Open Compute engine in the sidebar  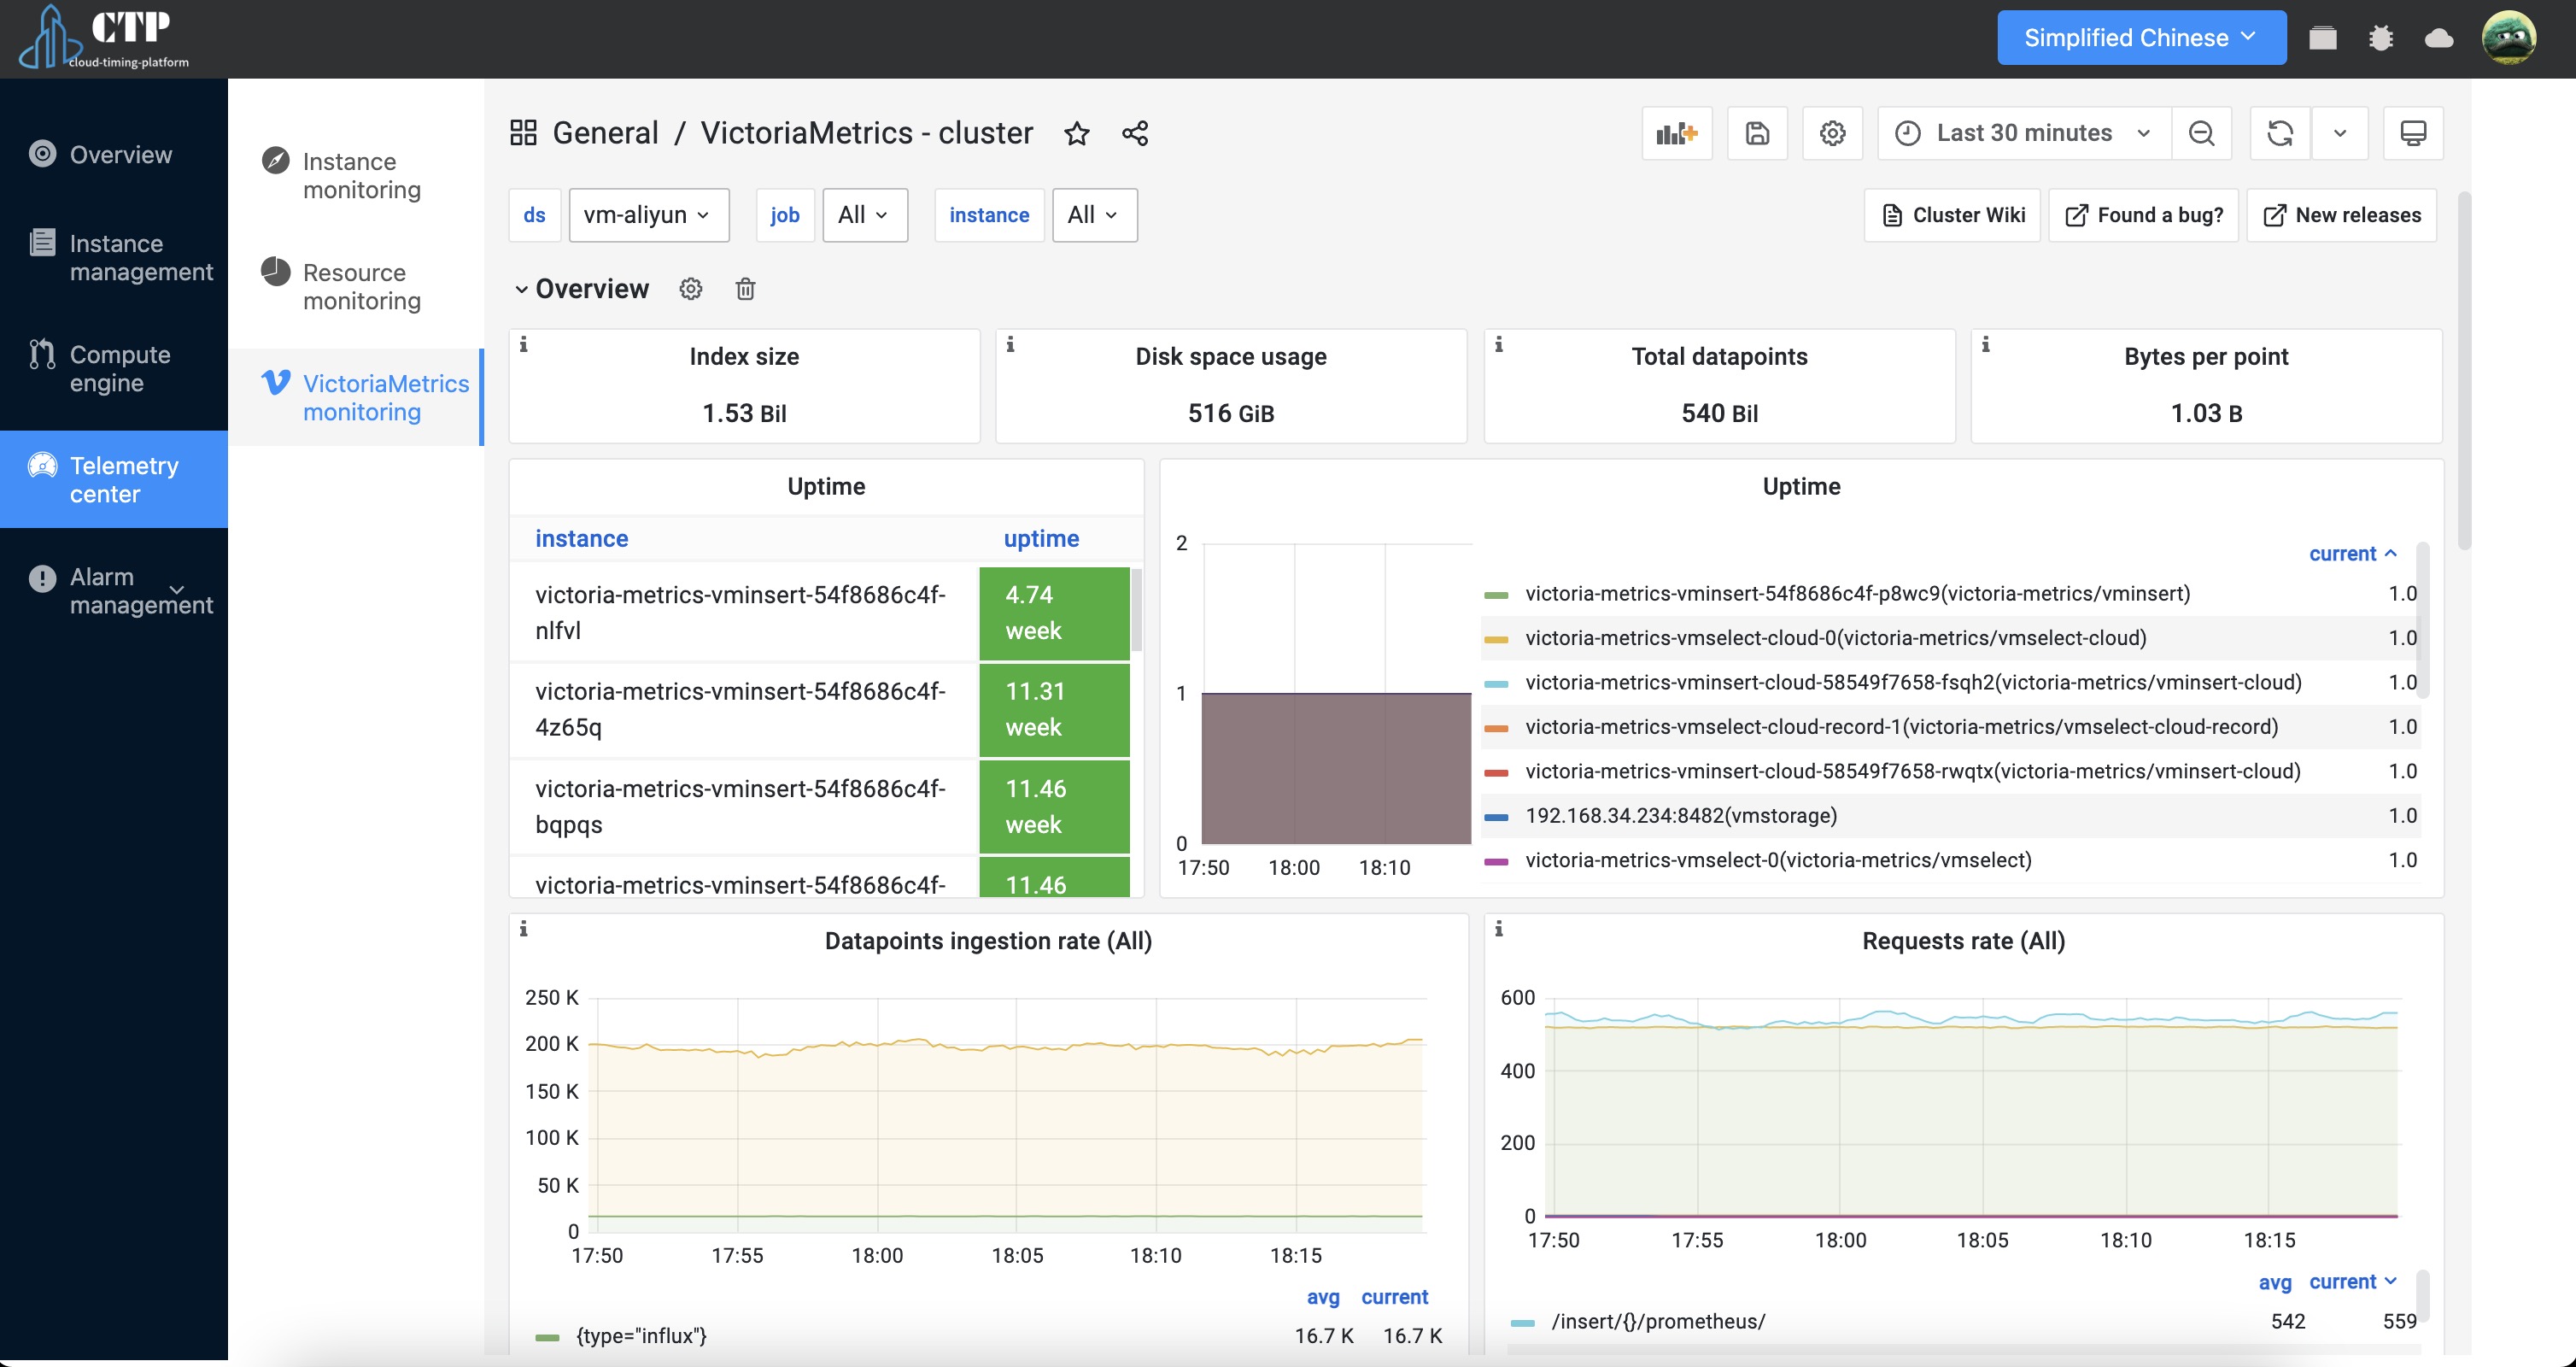(x=114, y=368)
